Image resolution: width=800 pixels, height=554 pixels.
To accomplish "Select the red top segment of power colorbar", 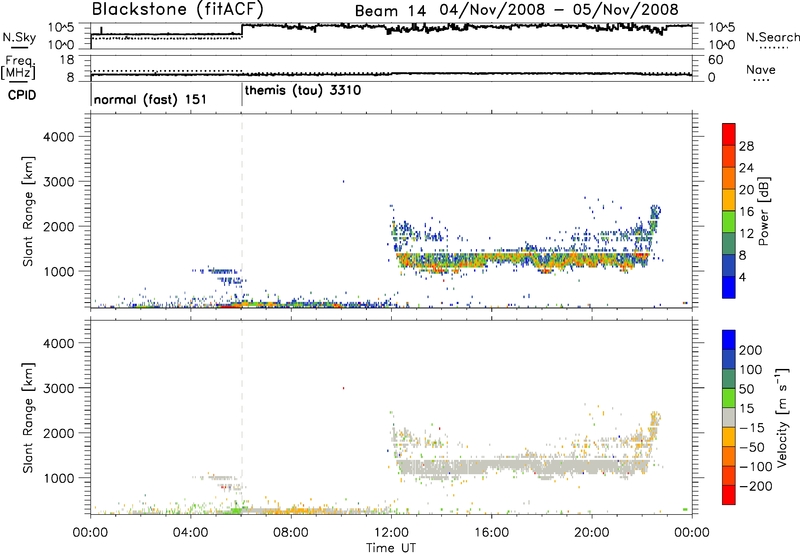I will (x=729, y=134).
